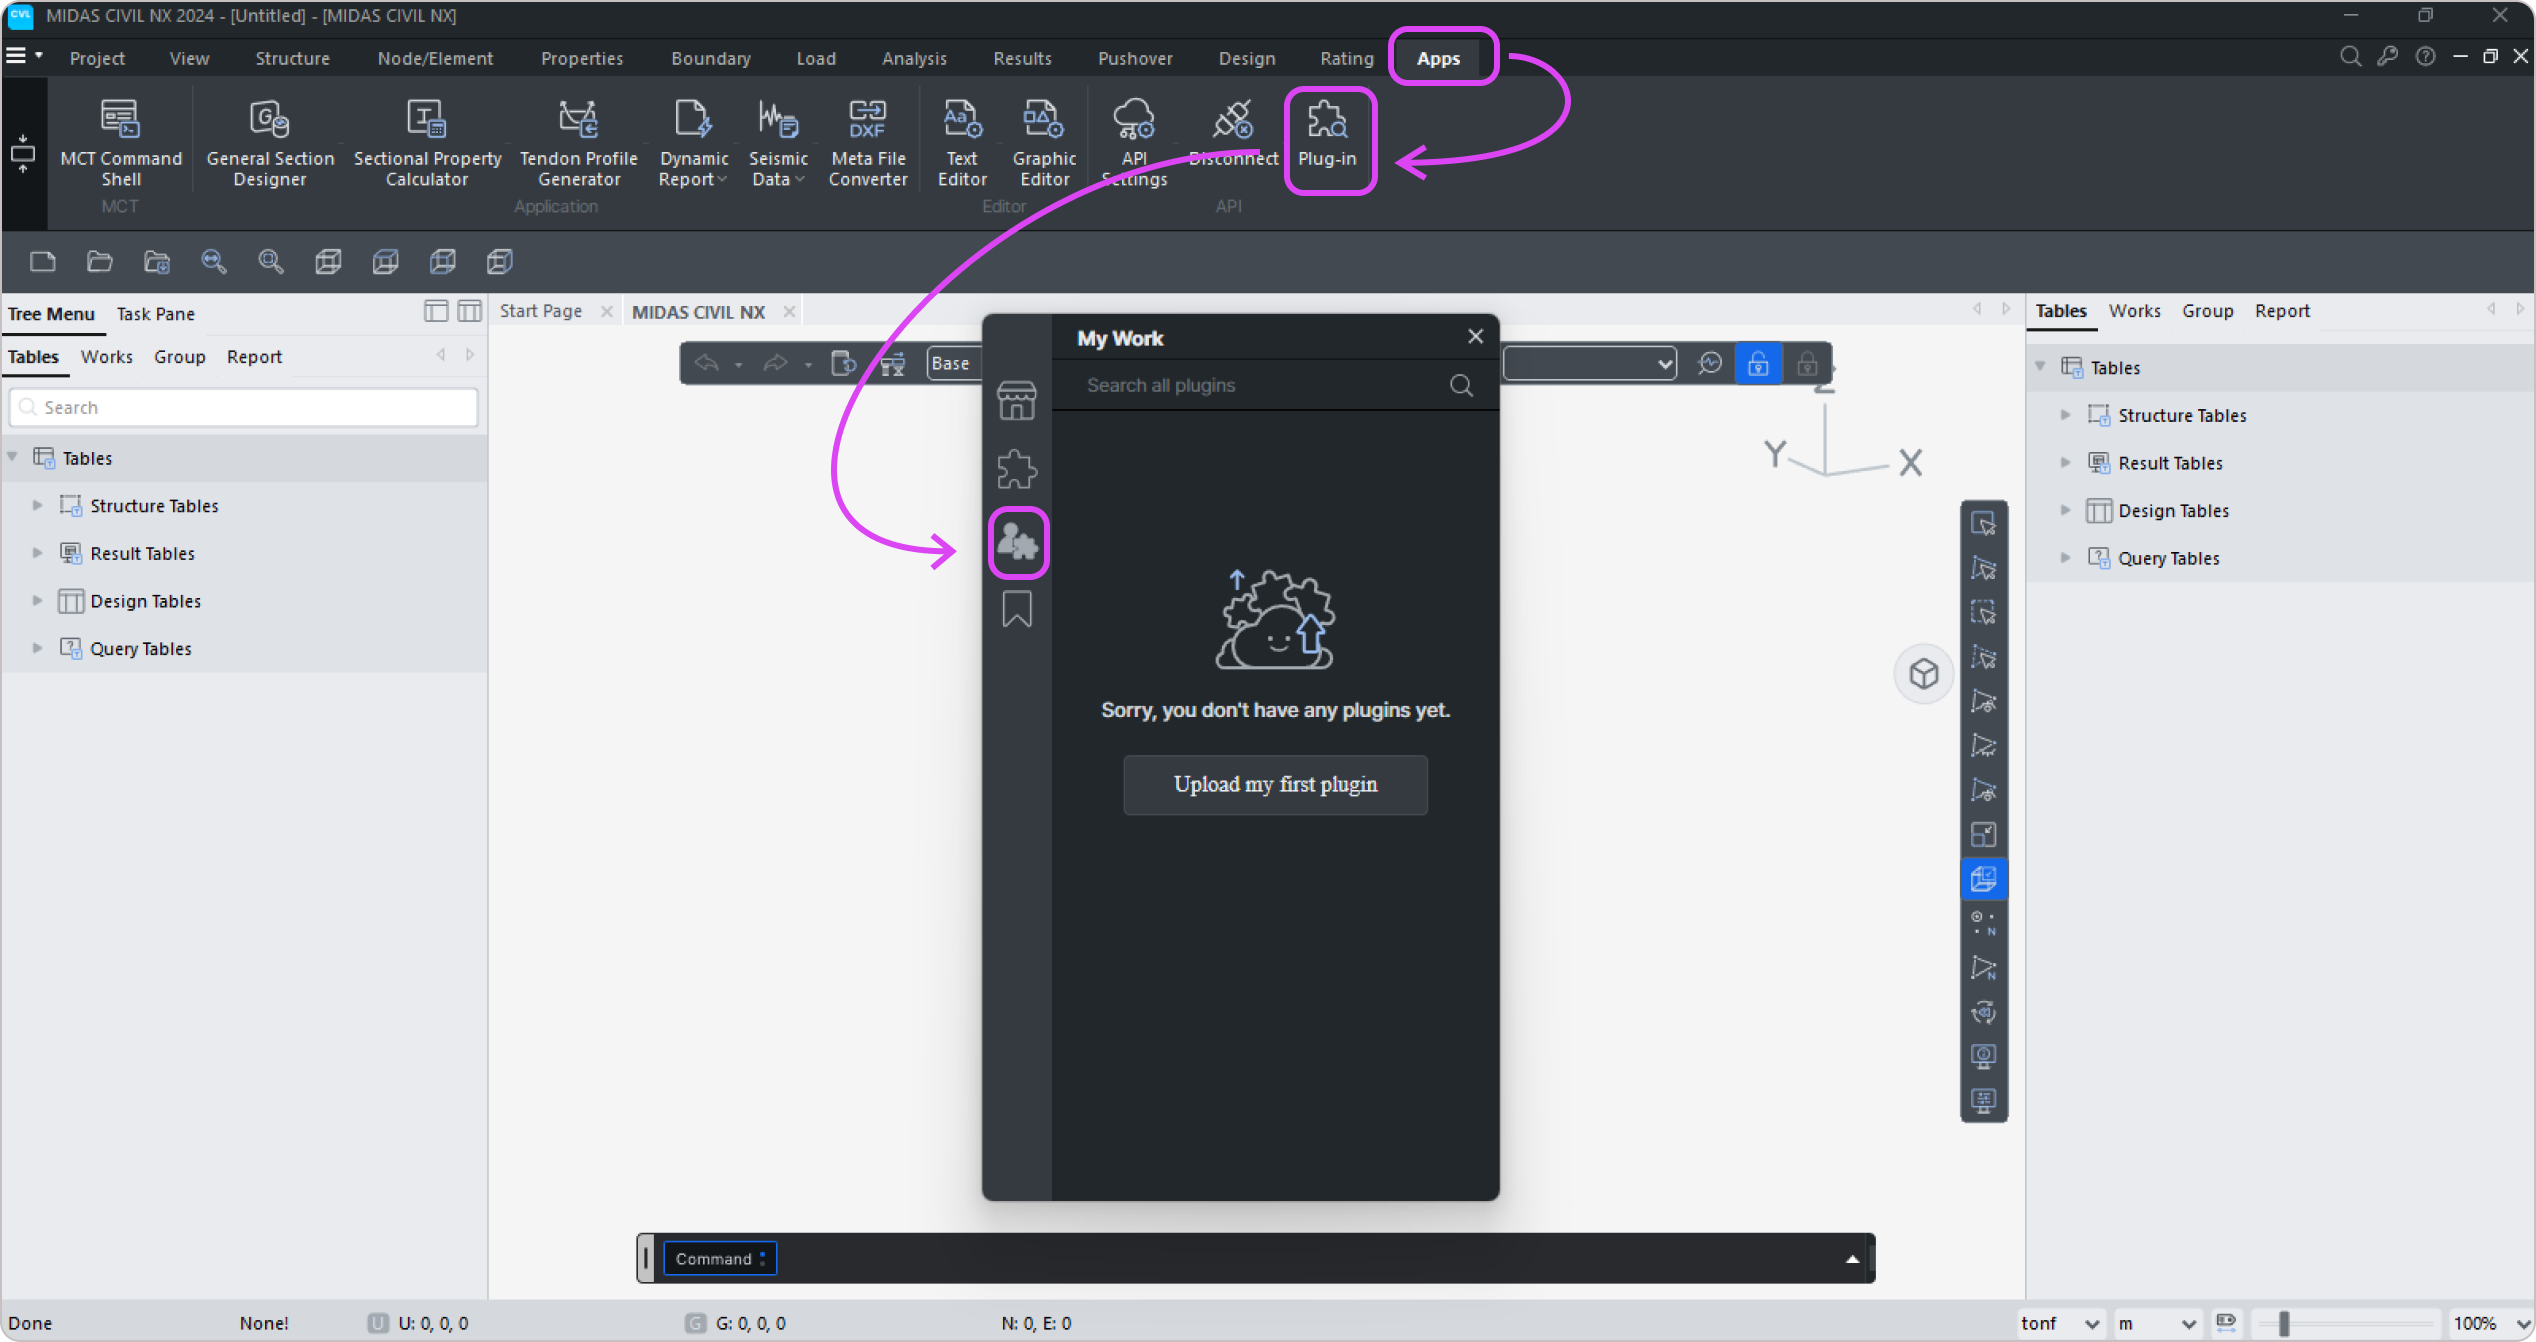The height and width of the screenshot is (1342, 2536).
Task: Expand Query Tables in right panel
Action: [2065, 559]
